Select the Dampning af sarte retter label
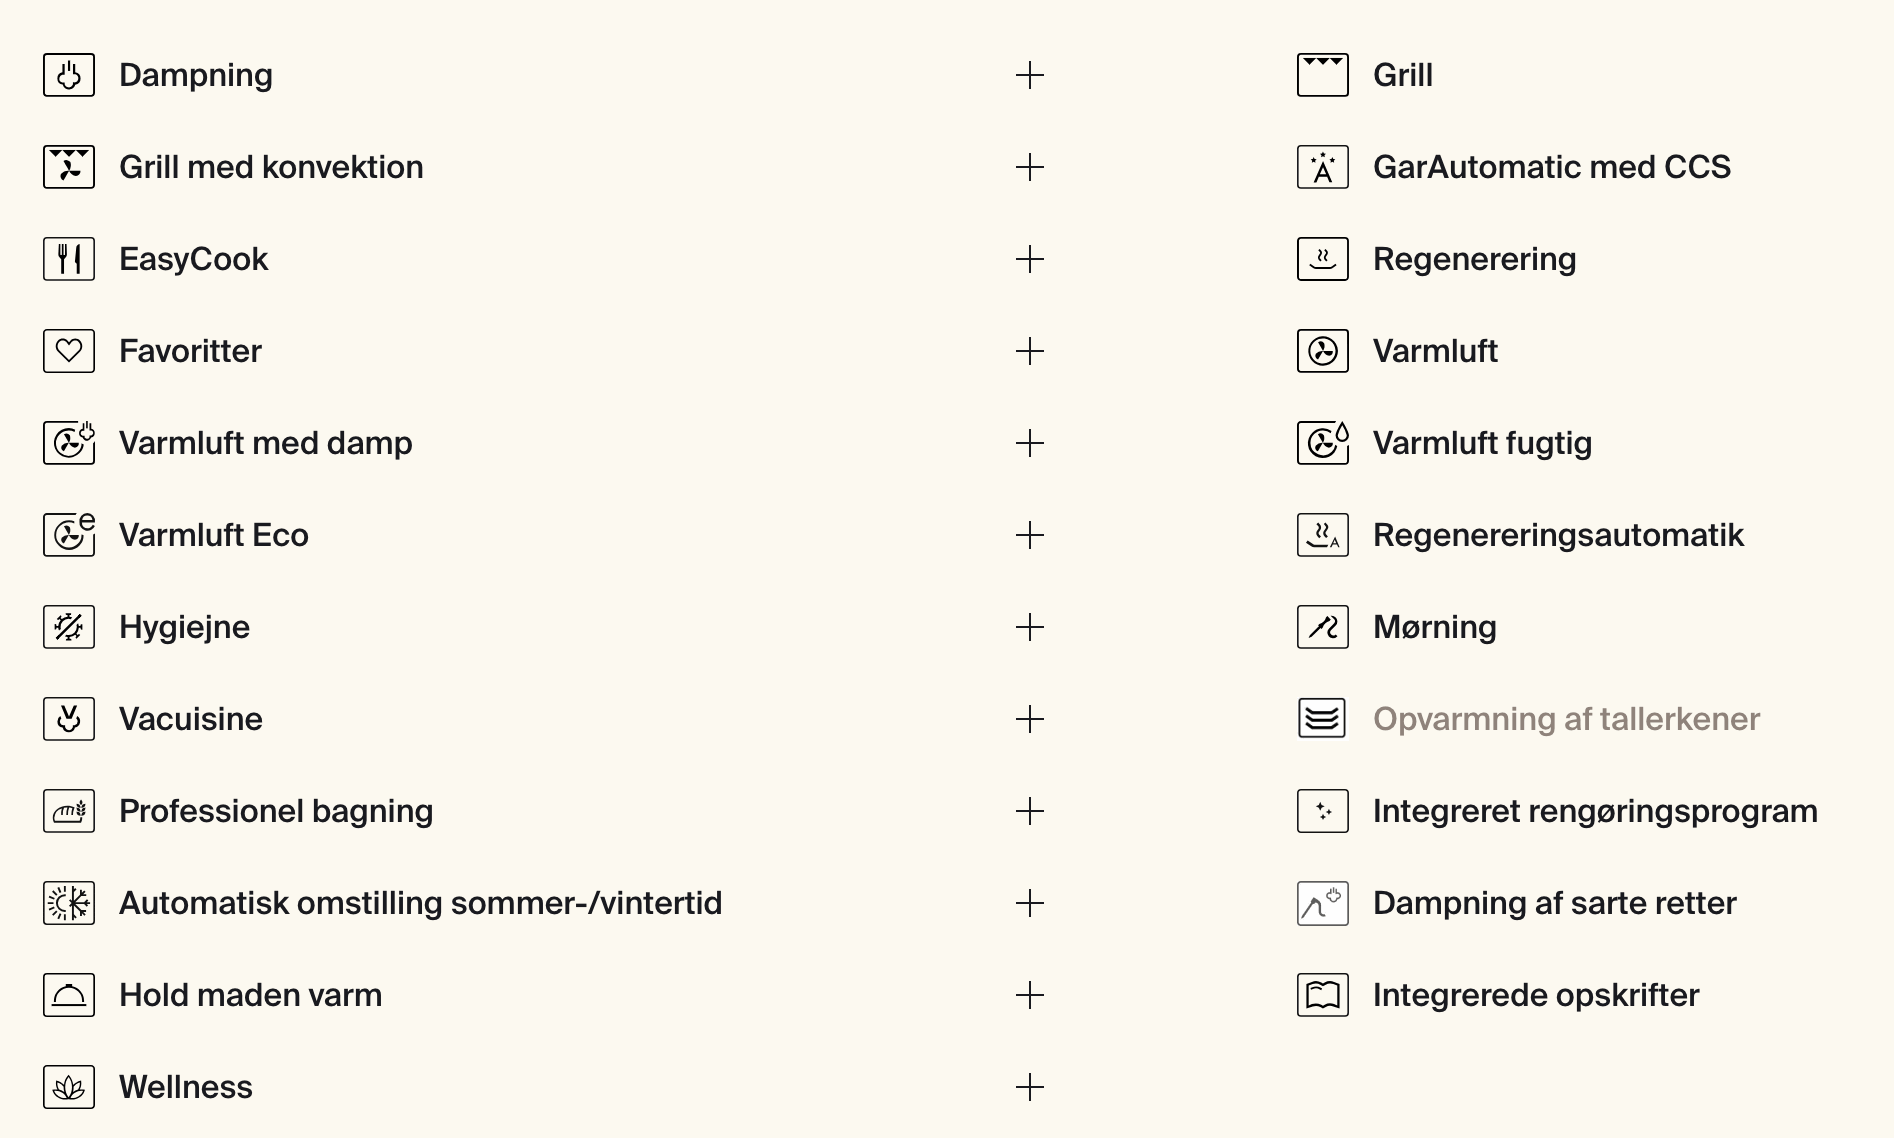Viewport: 1894px width, 1138px height. 1554,903
